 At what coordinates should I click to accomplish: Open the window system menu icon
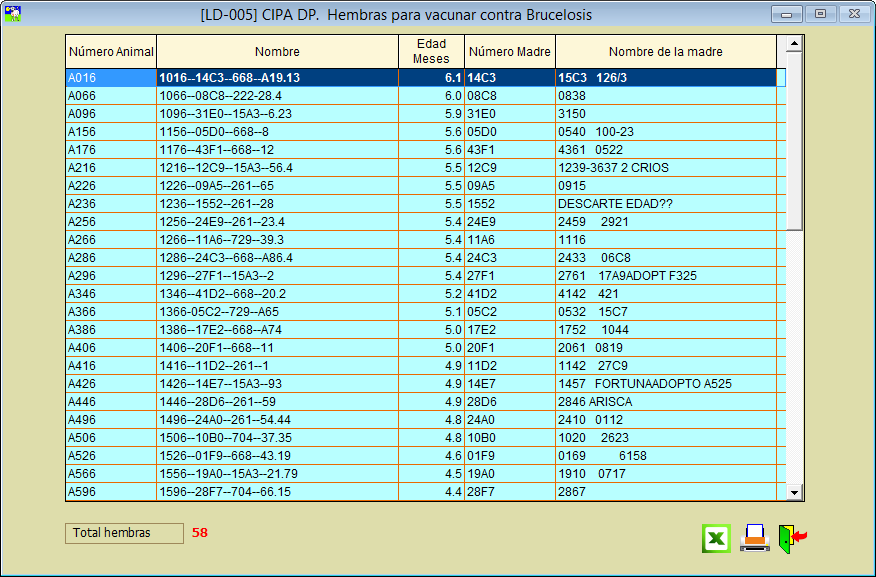(x=13, y=14)
